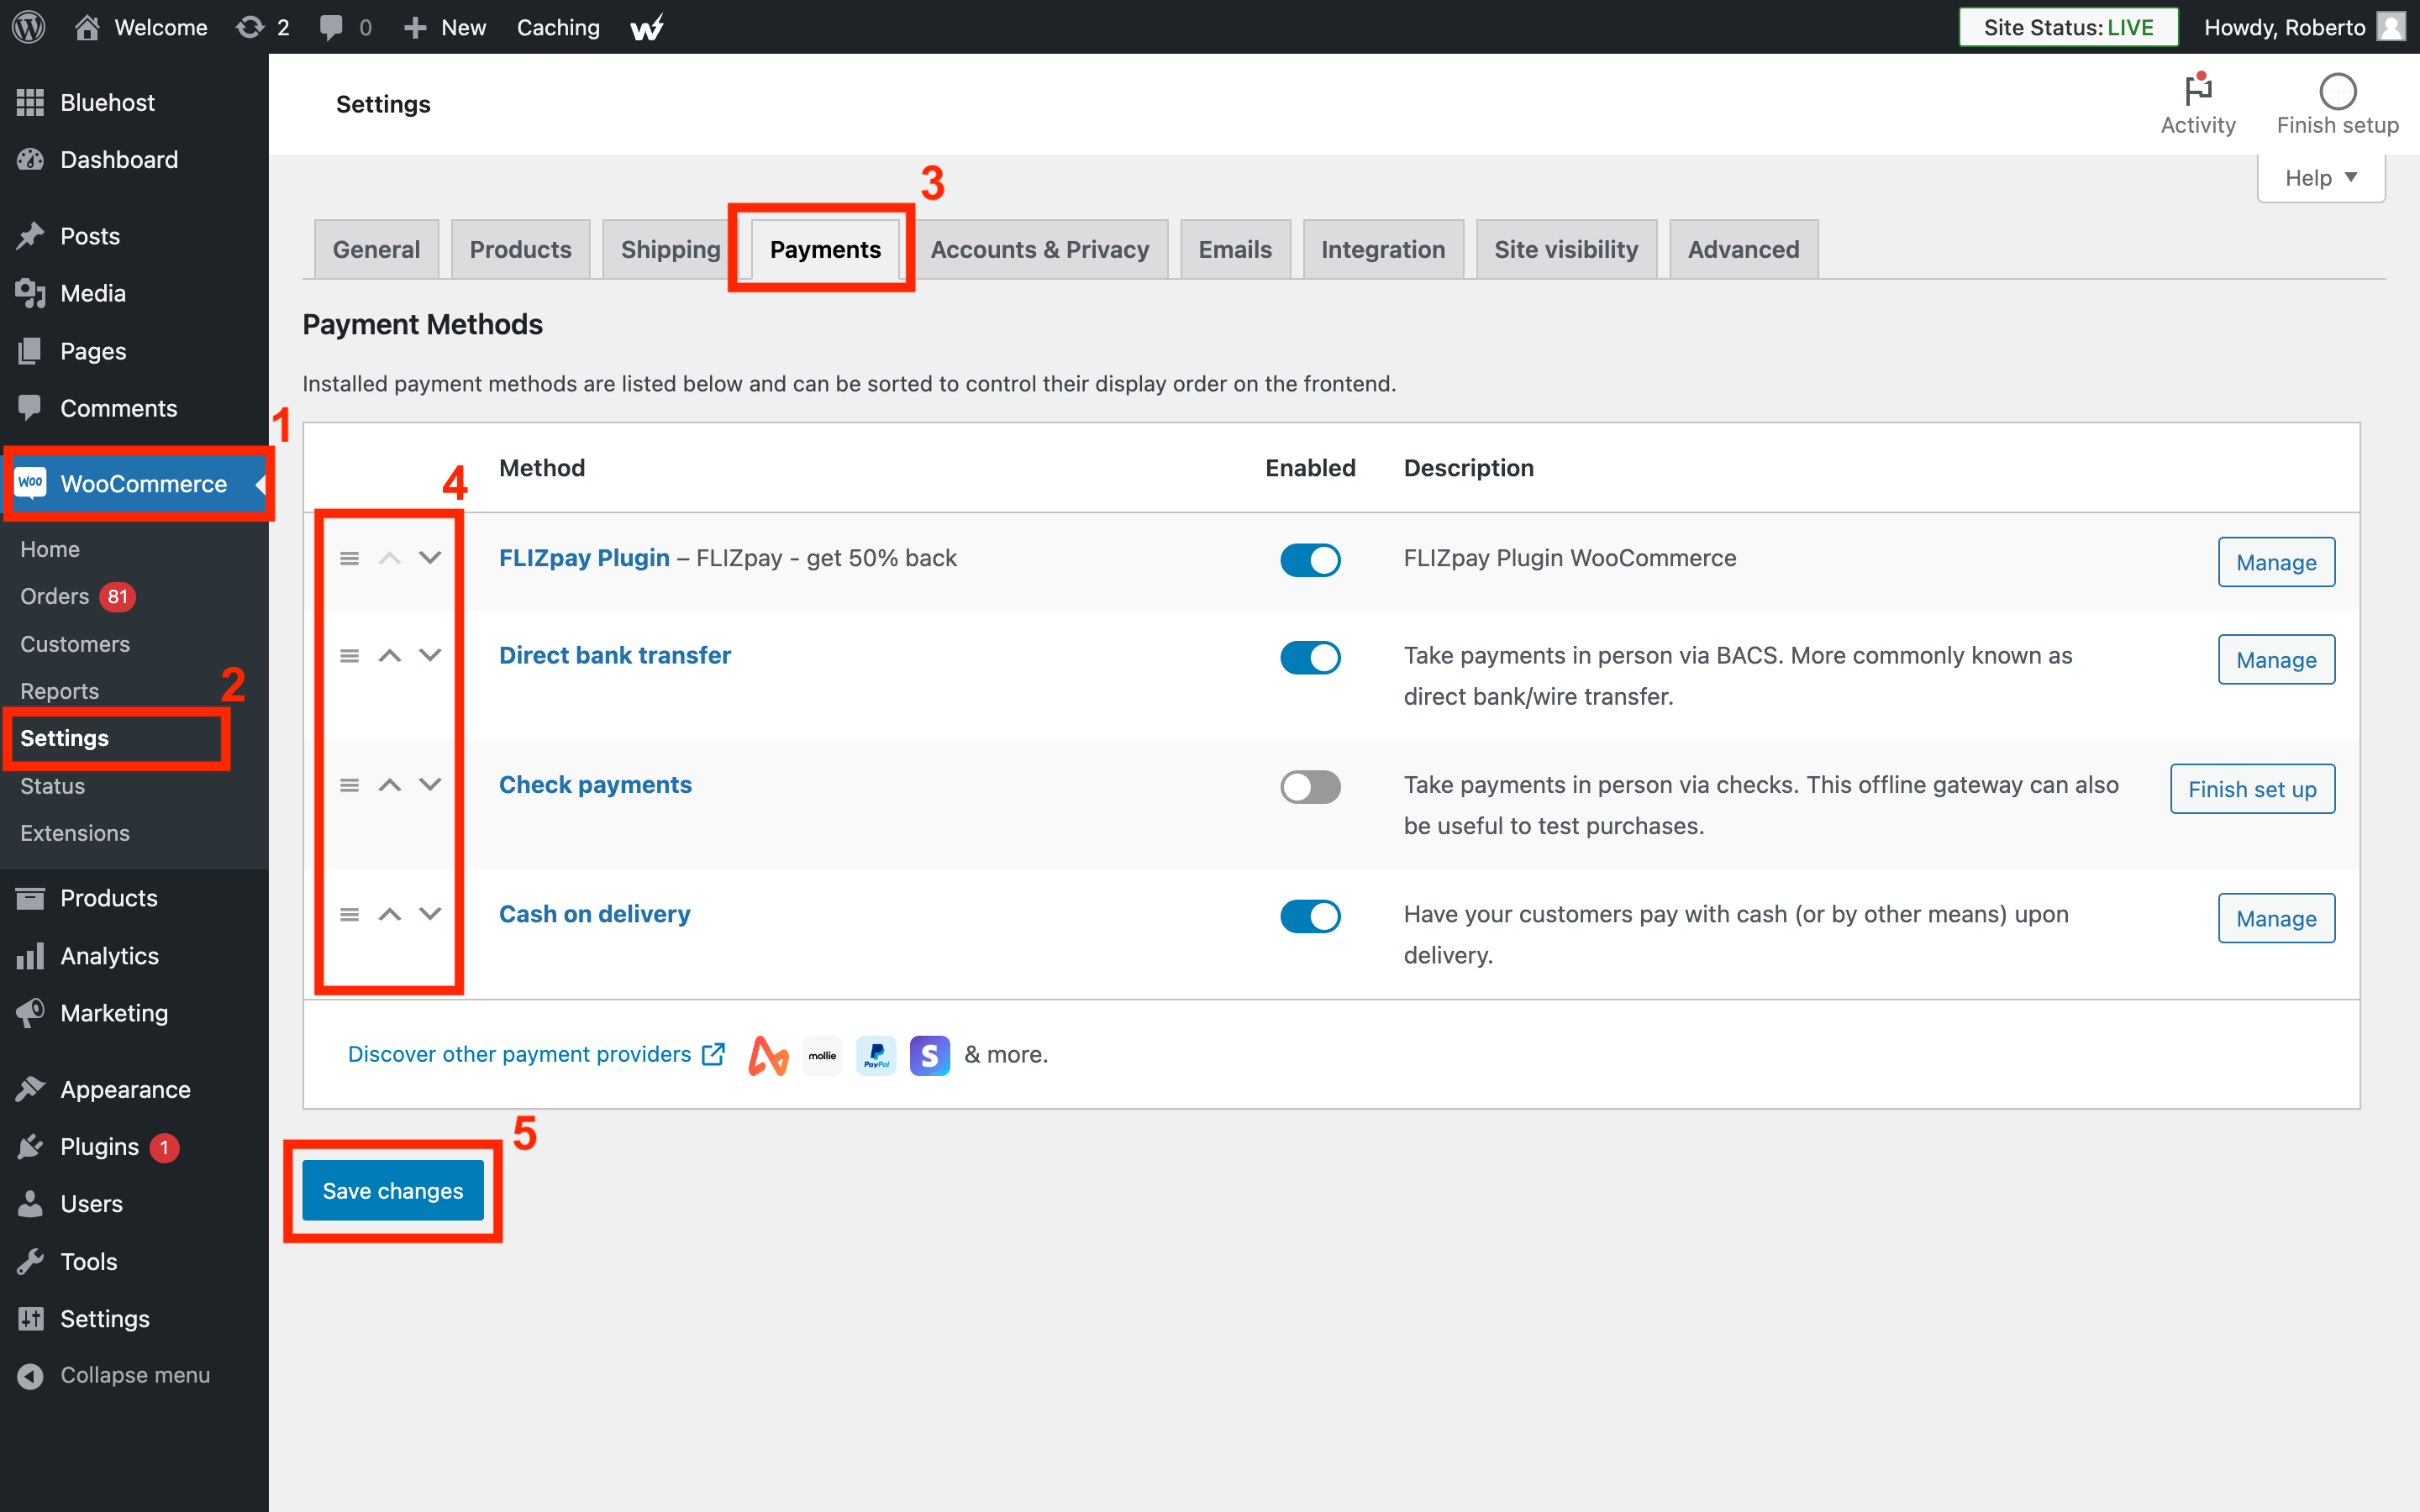Click the PayPal payment provider logo
The width and height of the screenshot is (2420, 1512).
(876, 1055)
